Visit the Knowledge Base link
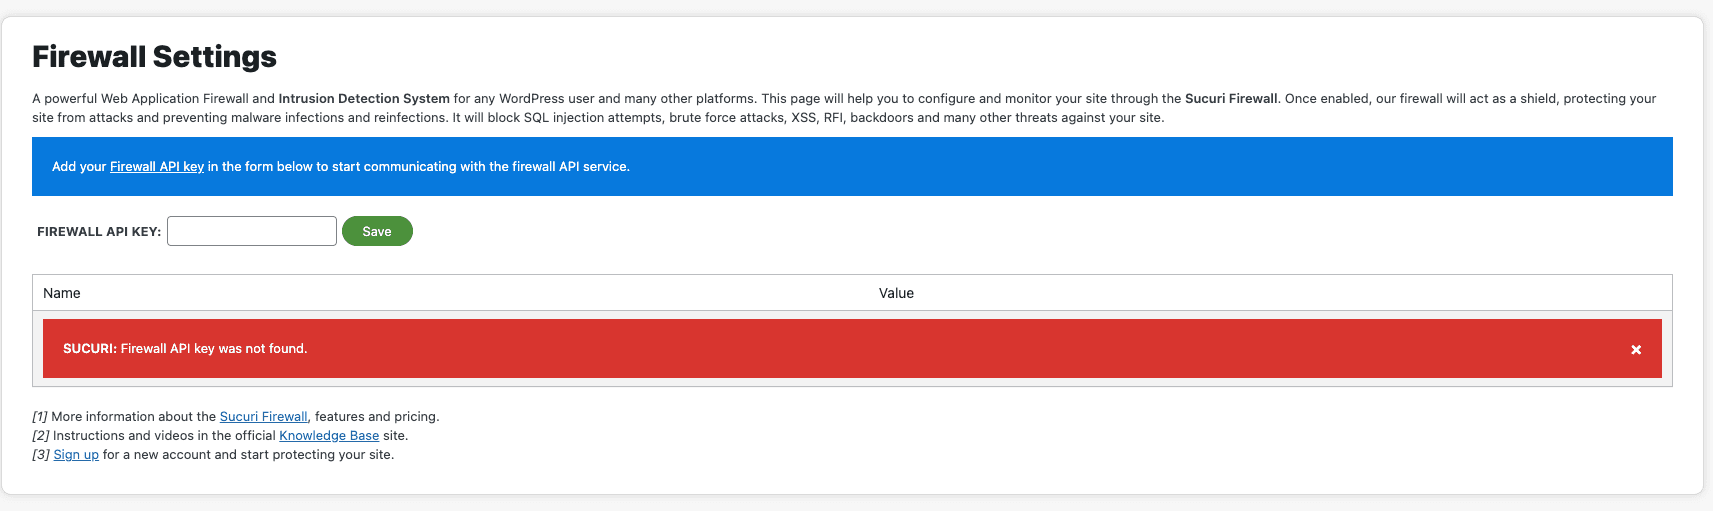This screenshot has width=1713, height=511. [x=329, y=436]
